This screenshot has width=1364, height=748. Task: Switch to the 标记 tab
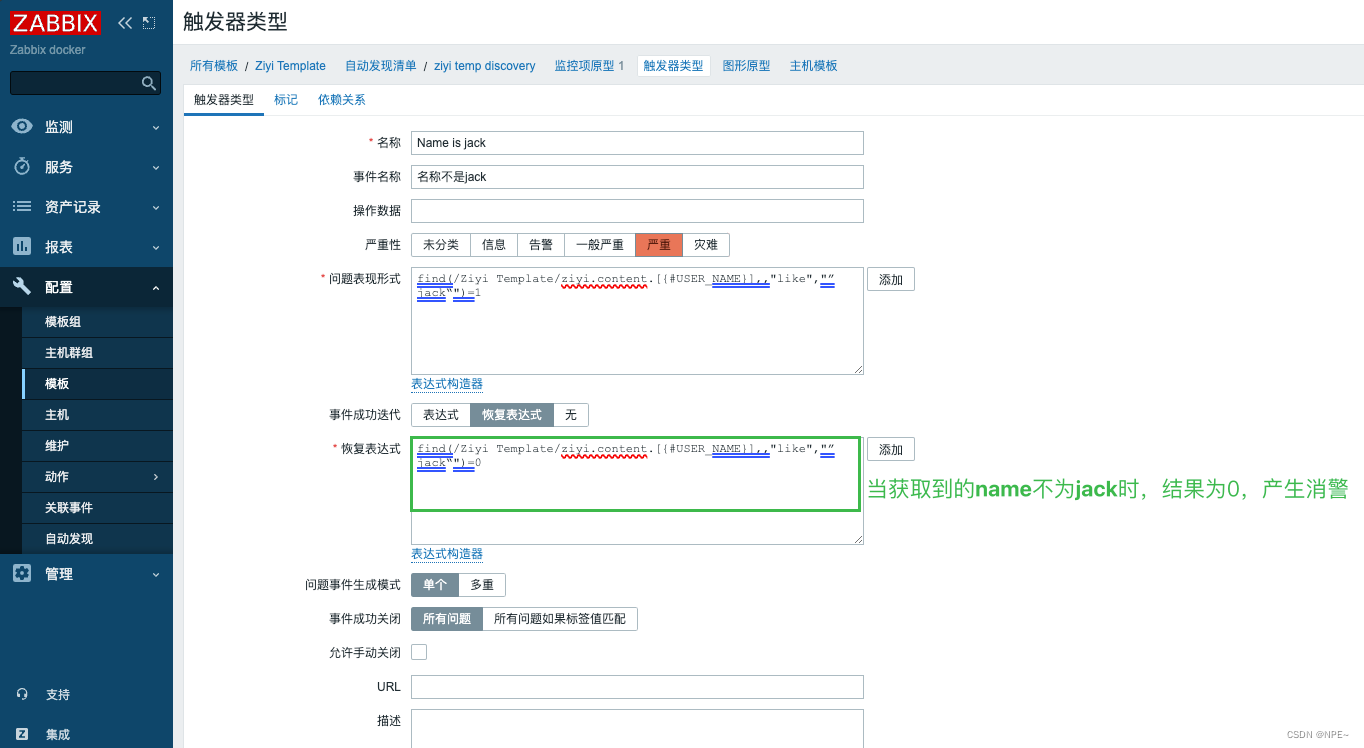(x=286, y=100)
